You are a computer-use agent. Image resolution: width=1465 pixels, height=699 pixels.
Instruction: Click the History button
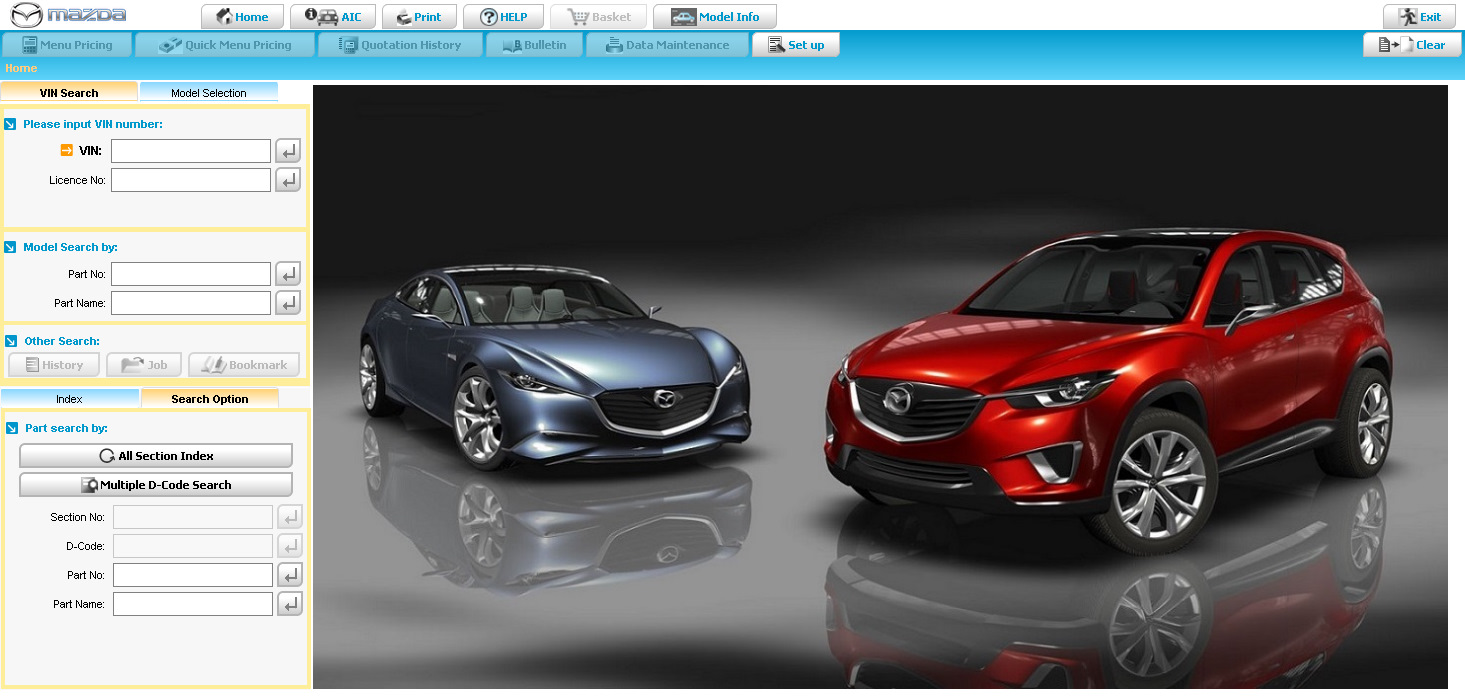click(54, 365)
